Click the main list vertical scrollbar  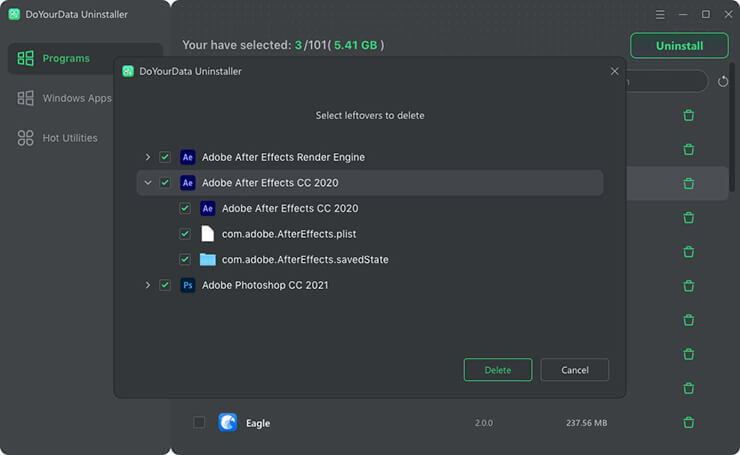coord(732,127)
